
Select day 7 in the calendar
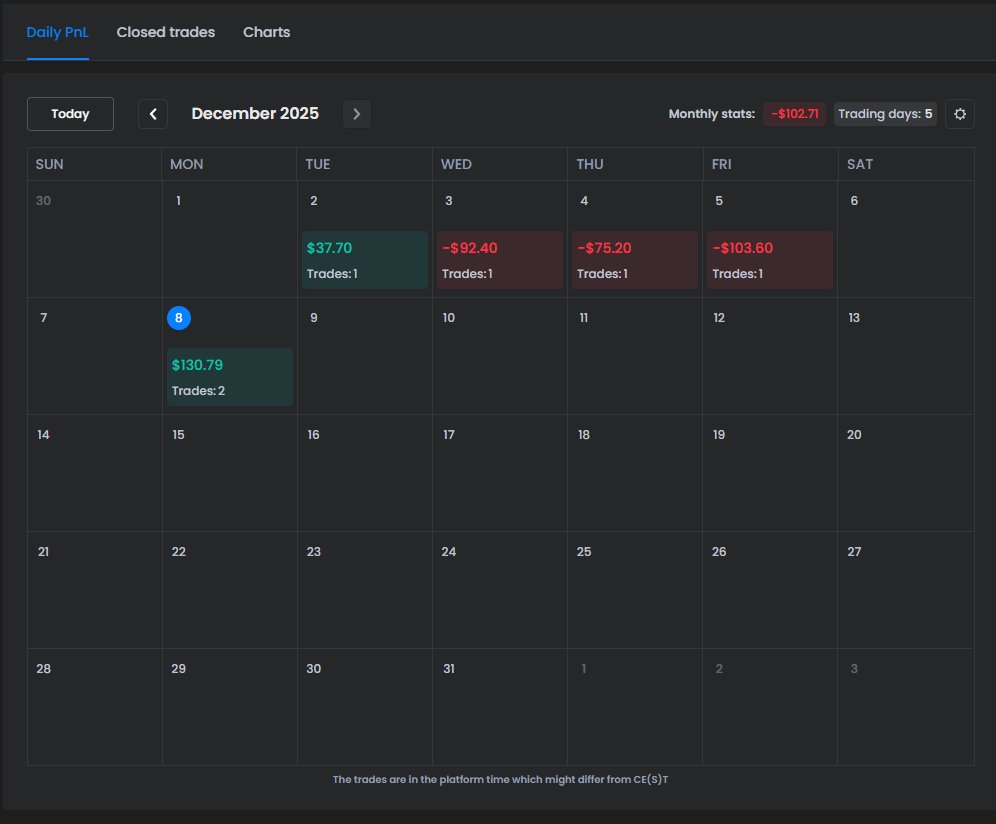pyautogui.click(x=43, y=318)
